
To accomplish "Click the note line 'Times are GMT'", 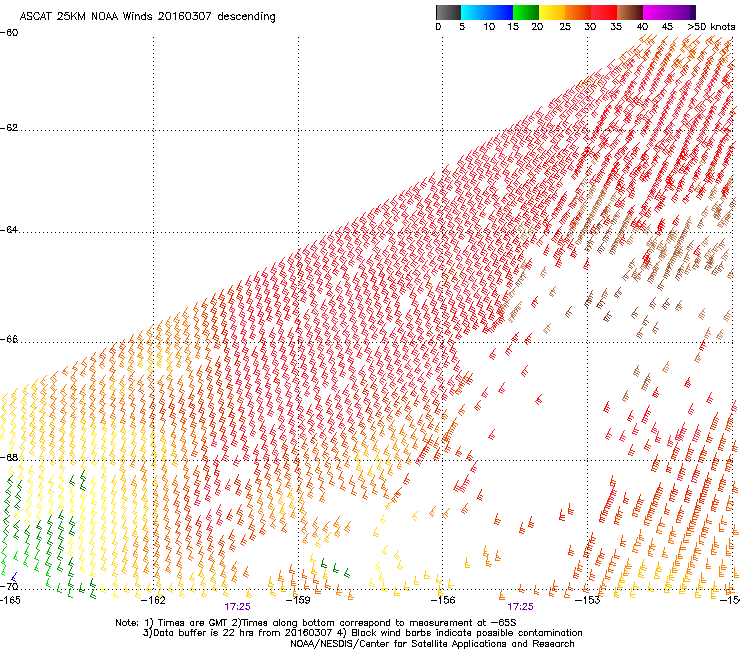I will (x=193, y=623).
